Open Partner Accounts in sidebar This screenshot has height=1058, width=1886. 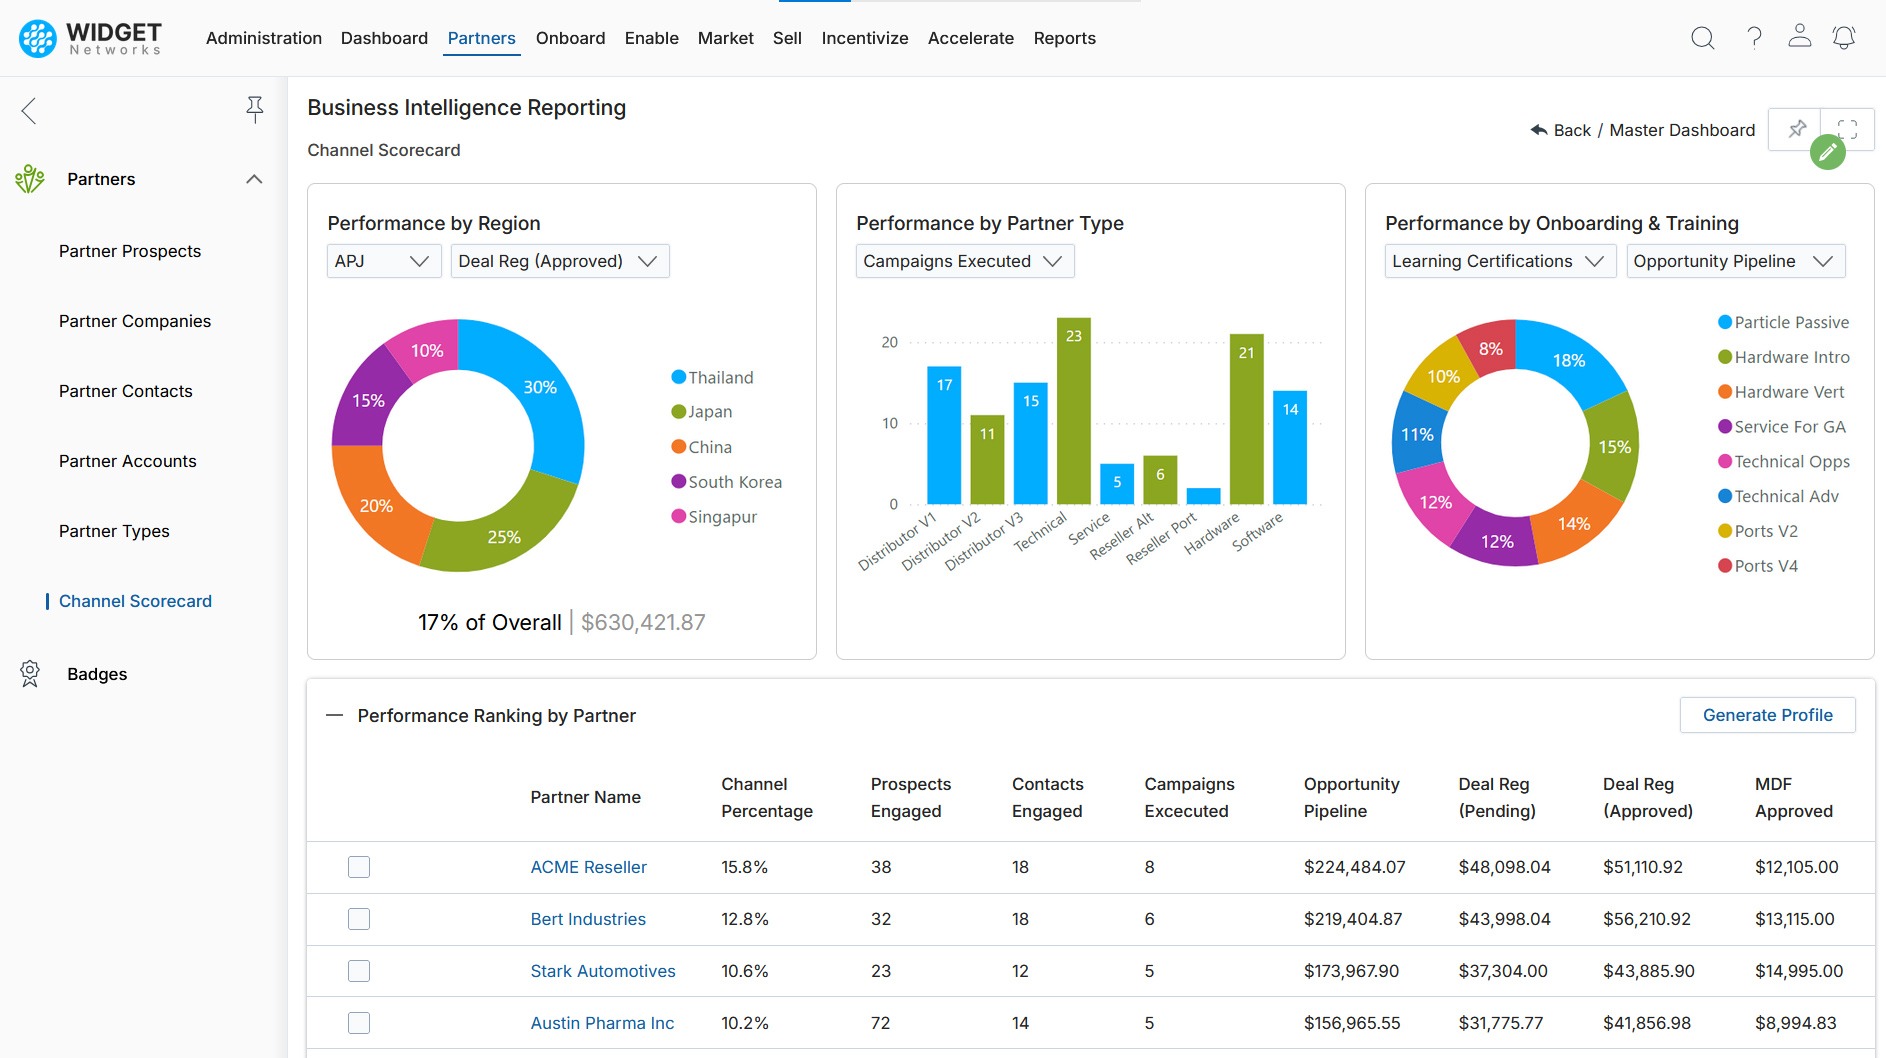click(128, 461)
